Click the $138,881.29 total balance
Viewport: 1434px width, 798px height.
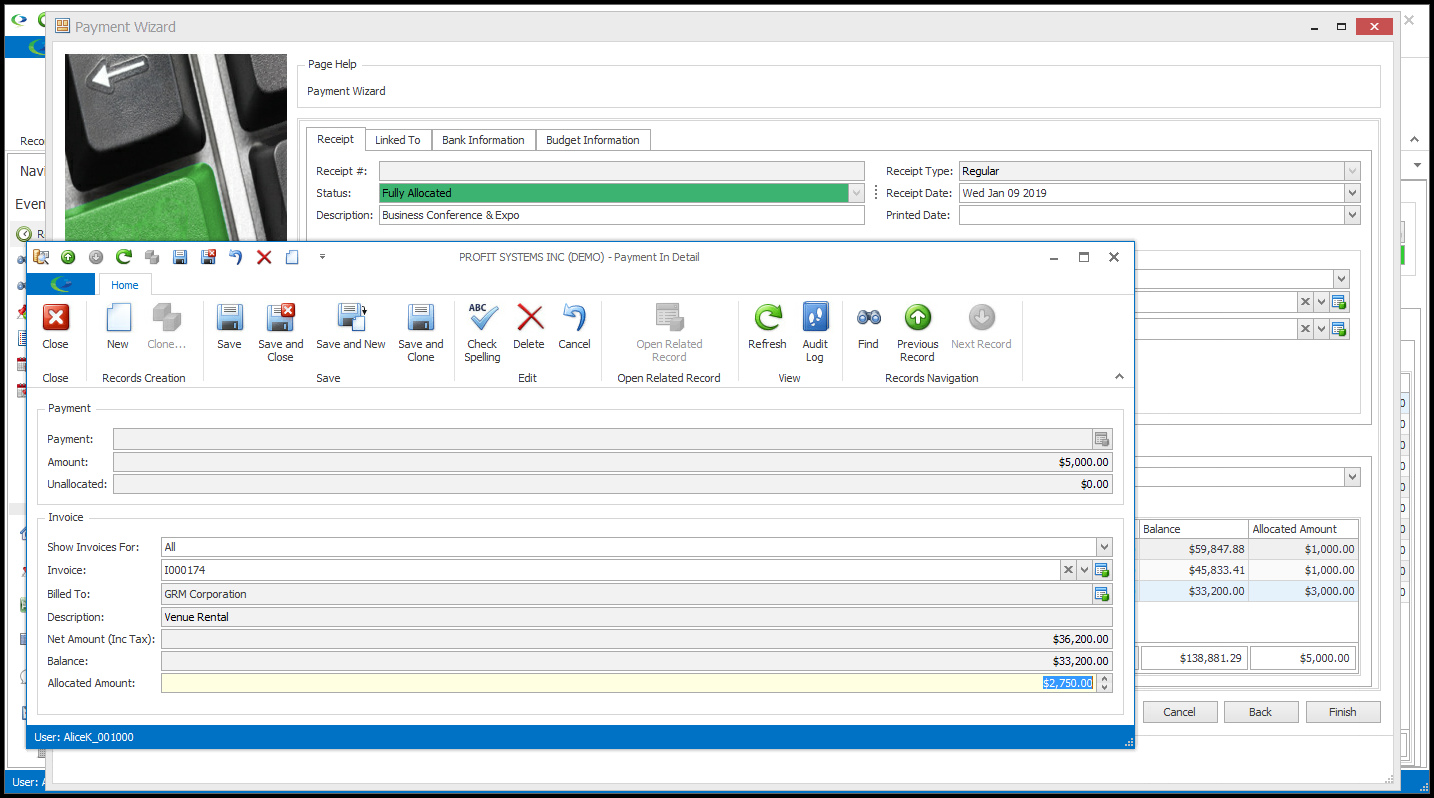1194,658
